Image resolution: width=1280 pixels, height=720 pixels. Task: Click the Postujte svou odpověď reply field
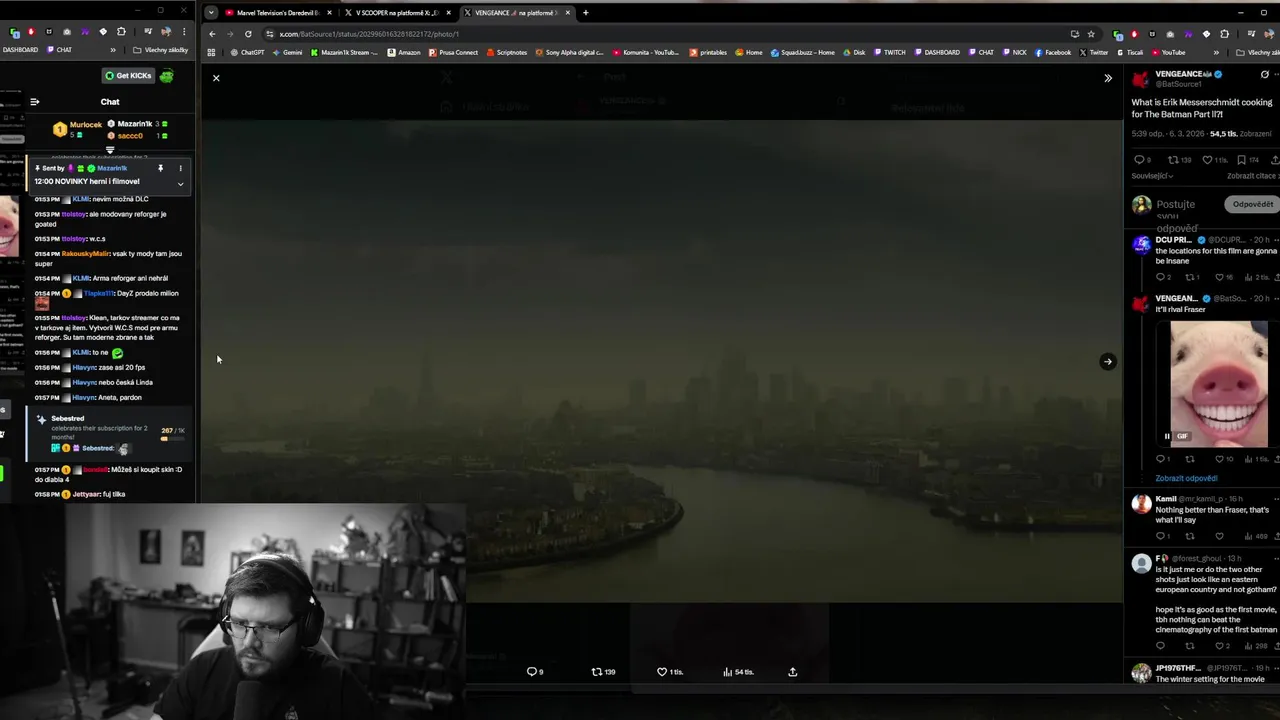(x=1176, y=216)
